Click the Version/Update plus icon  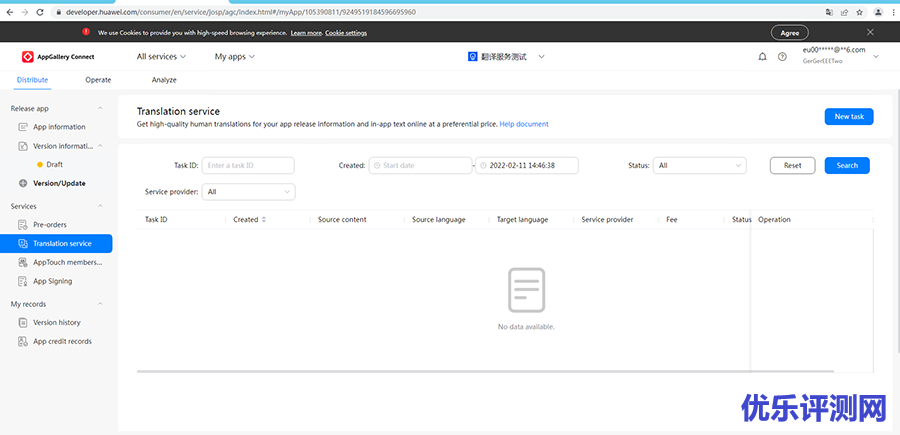point(24,183)
